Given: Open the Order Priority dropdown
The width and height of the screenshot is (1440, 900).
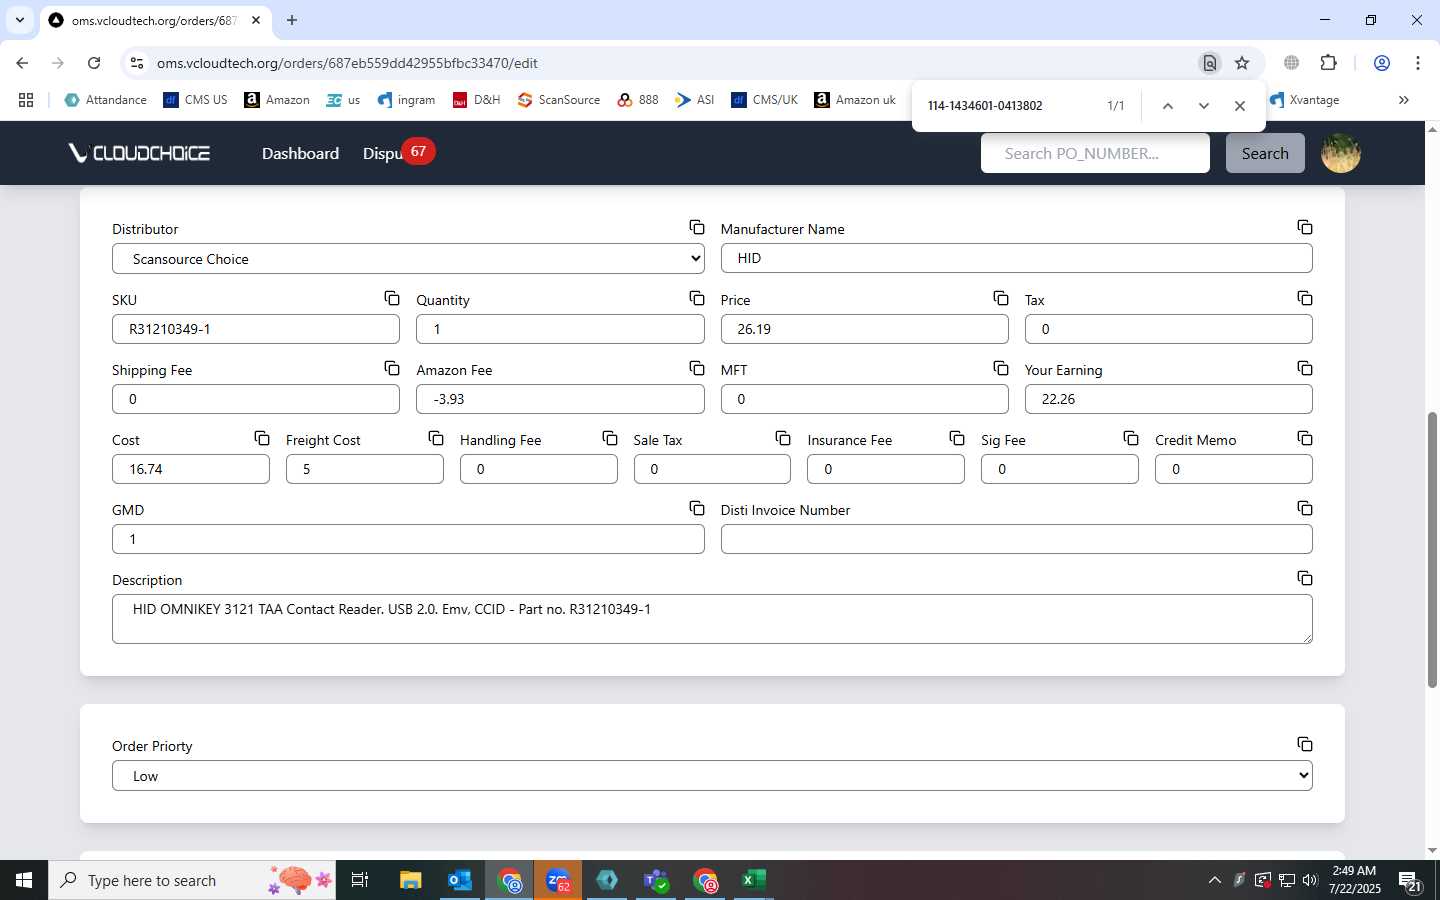Looking at the screenshot, I should (x=712, y=776).
